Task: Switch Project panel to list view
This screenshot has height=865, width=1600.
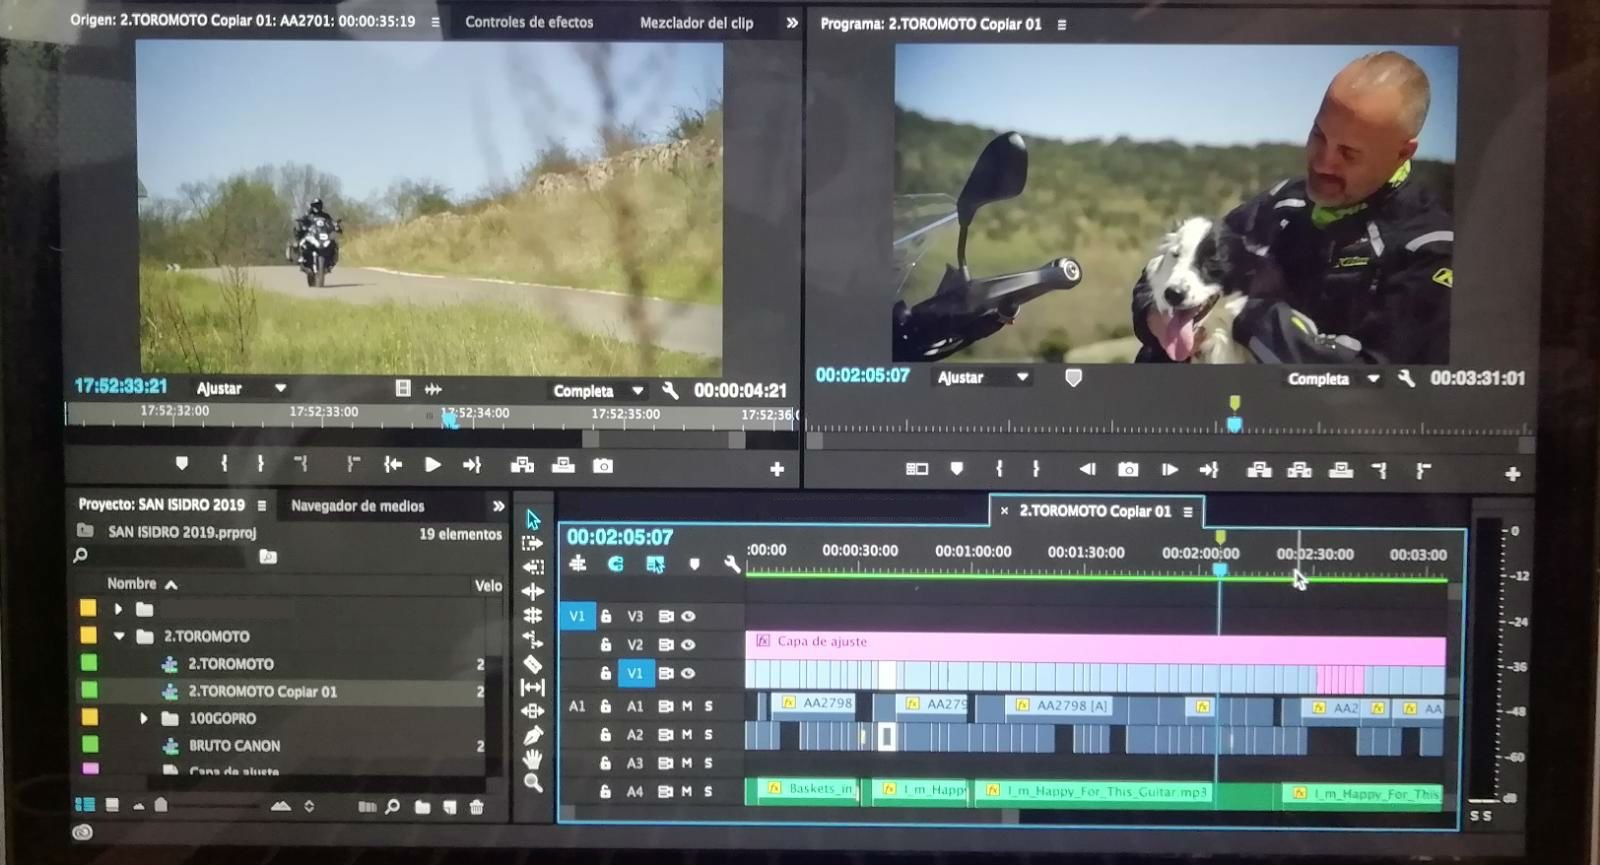Action: coord(85,804)
